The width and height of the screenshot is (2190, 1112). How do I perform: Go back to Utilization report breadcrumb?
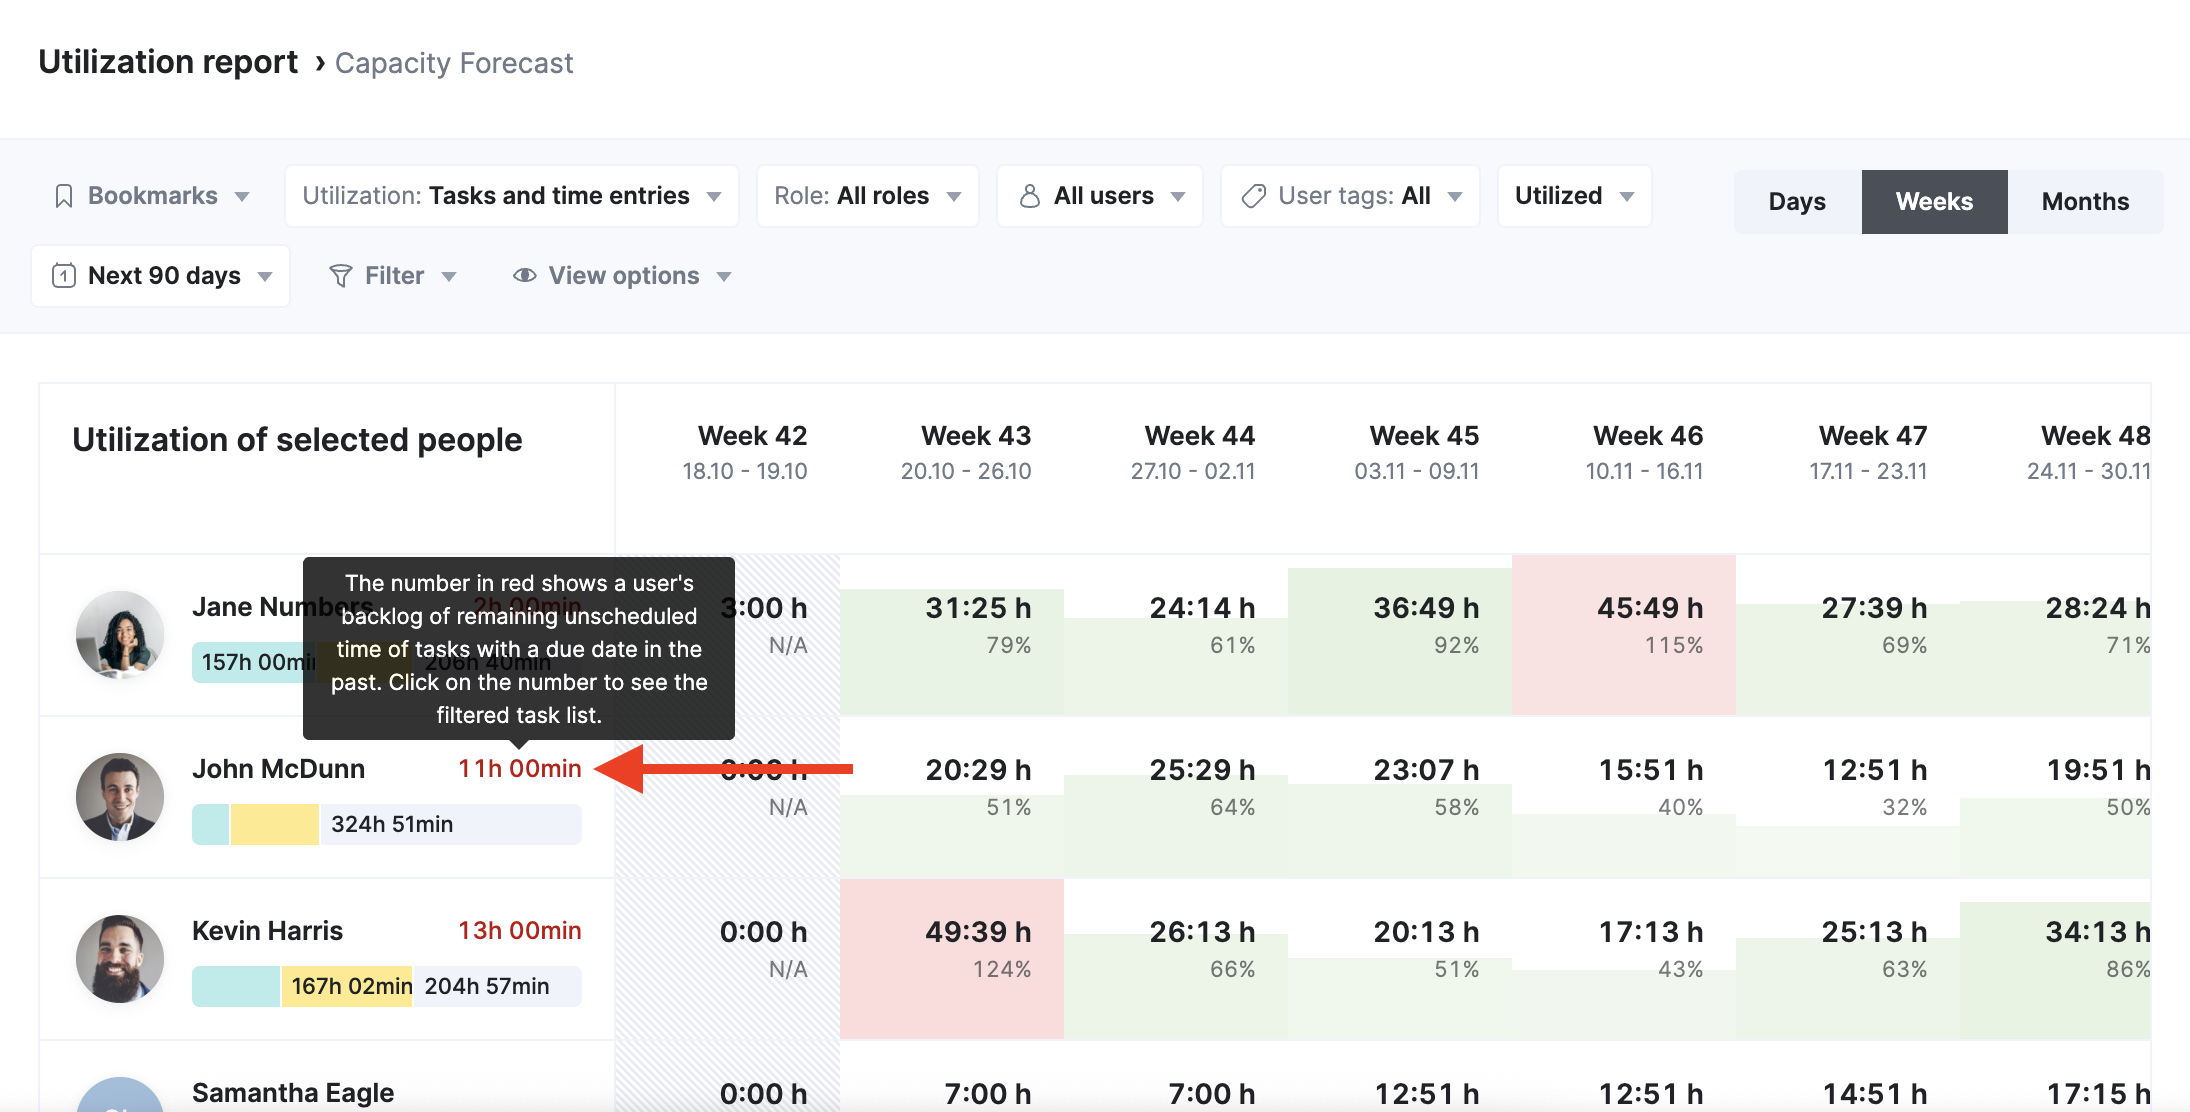point(168,62)
